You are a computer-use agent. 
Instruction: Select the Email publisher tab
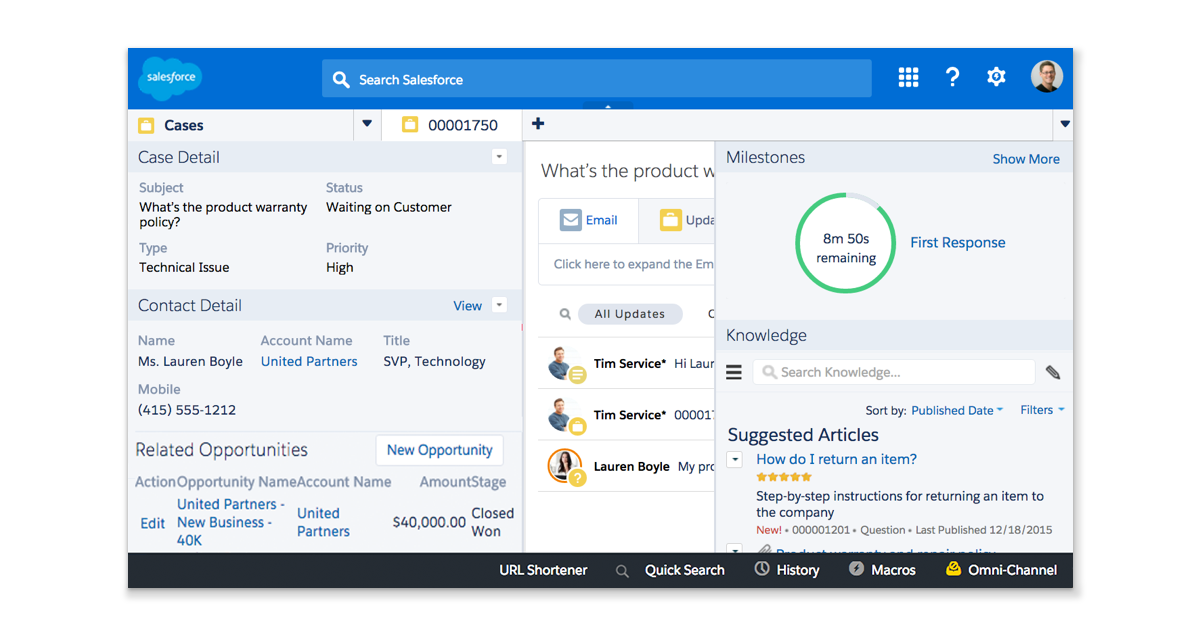(x=589, y=220)
